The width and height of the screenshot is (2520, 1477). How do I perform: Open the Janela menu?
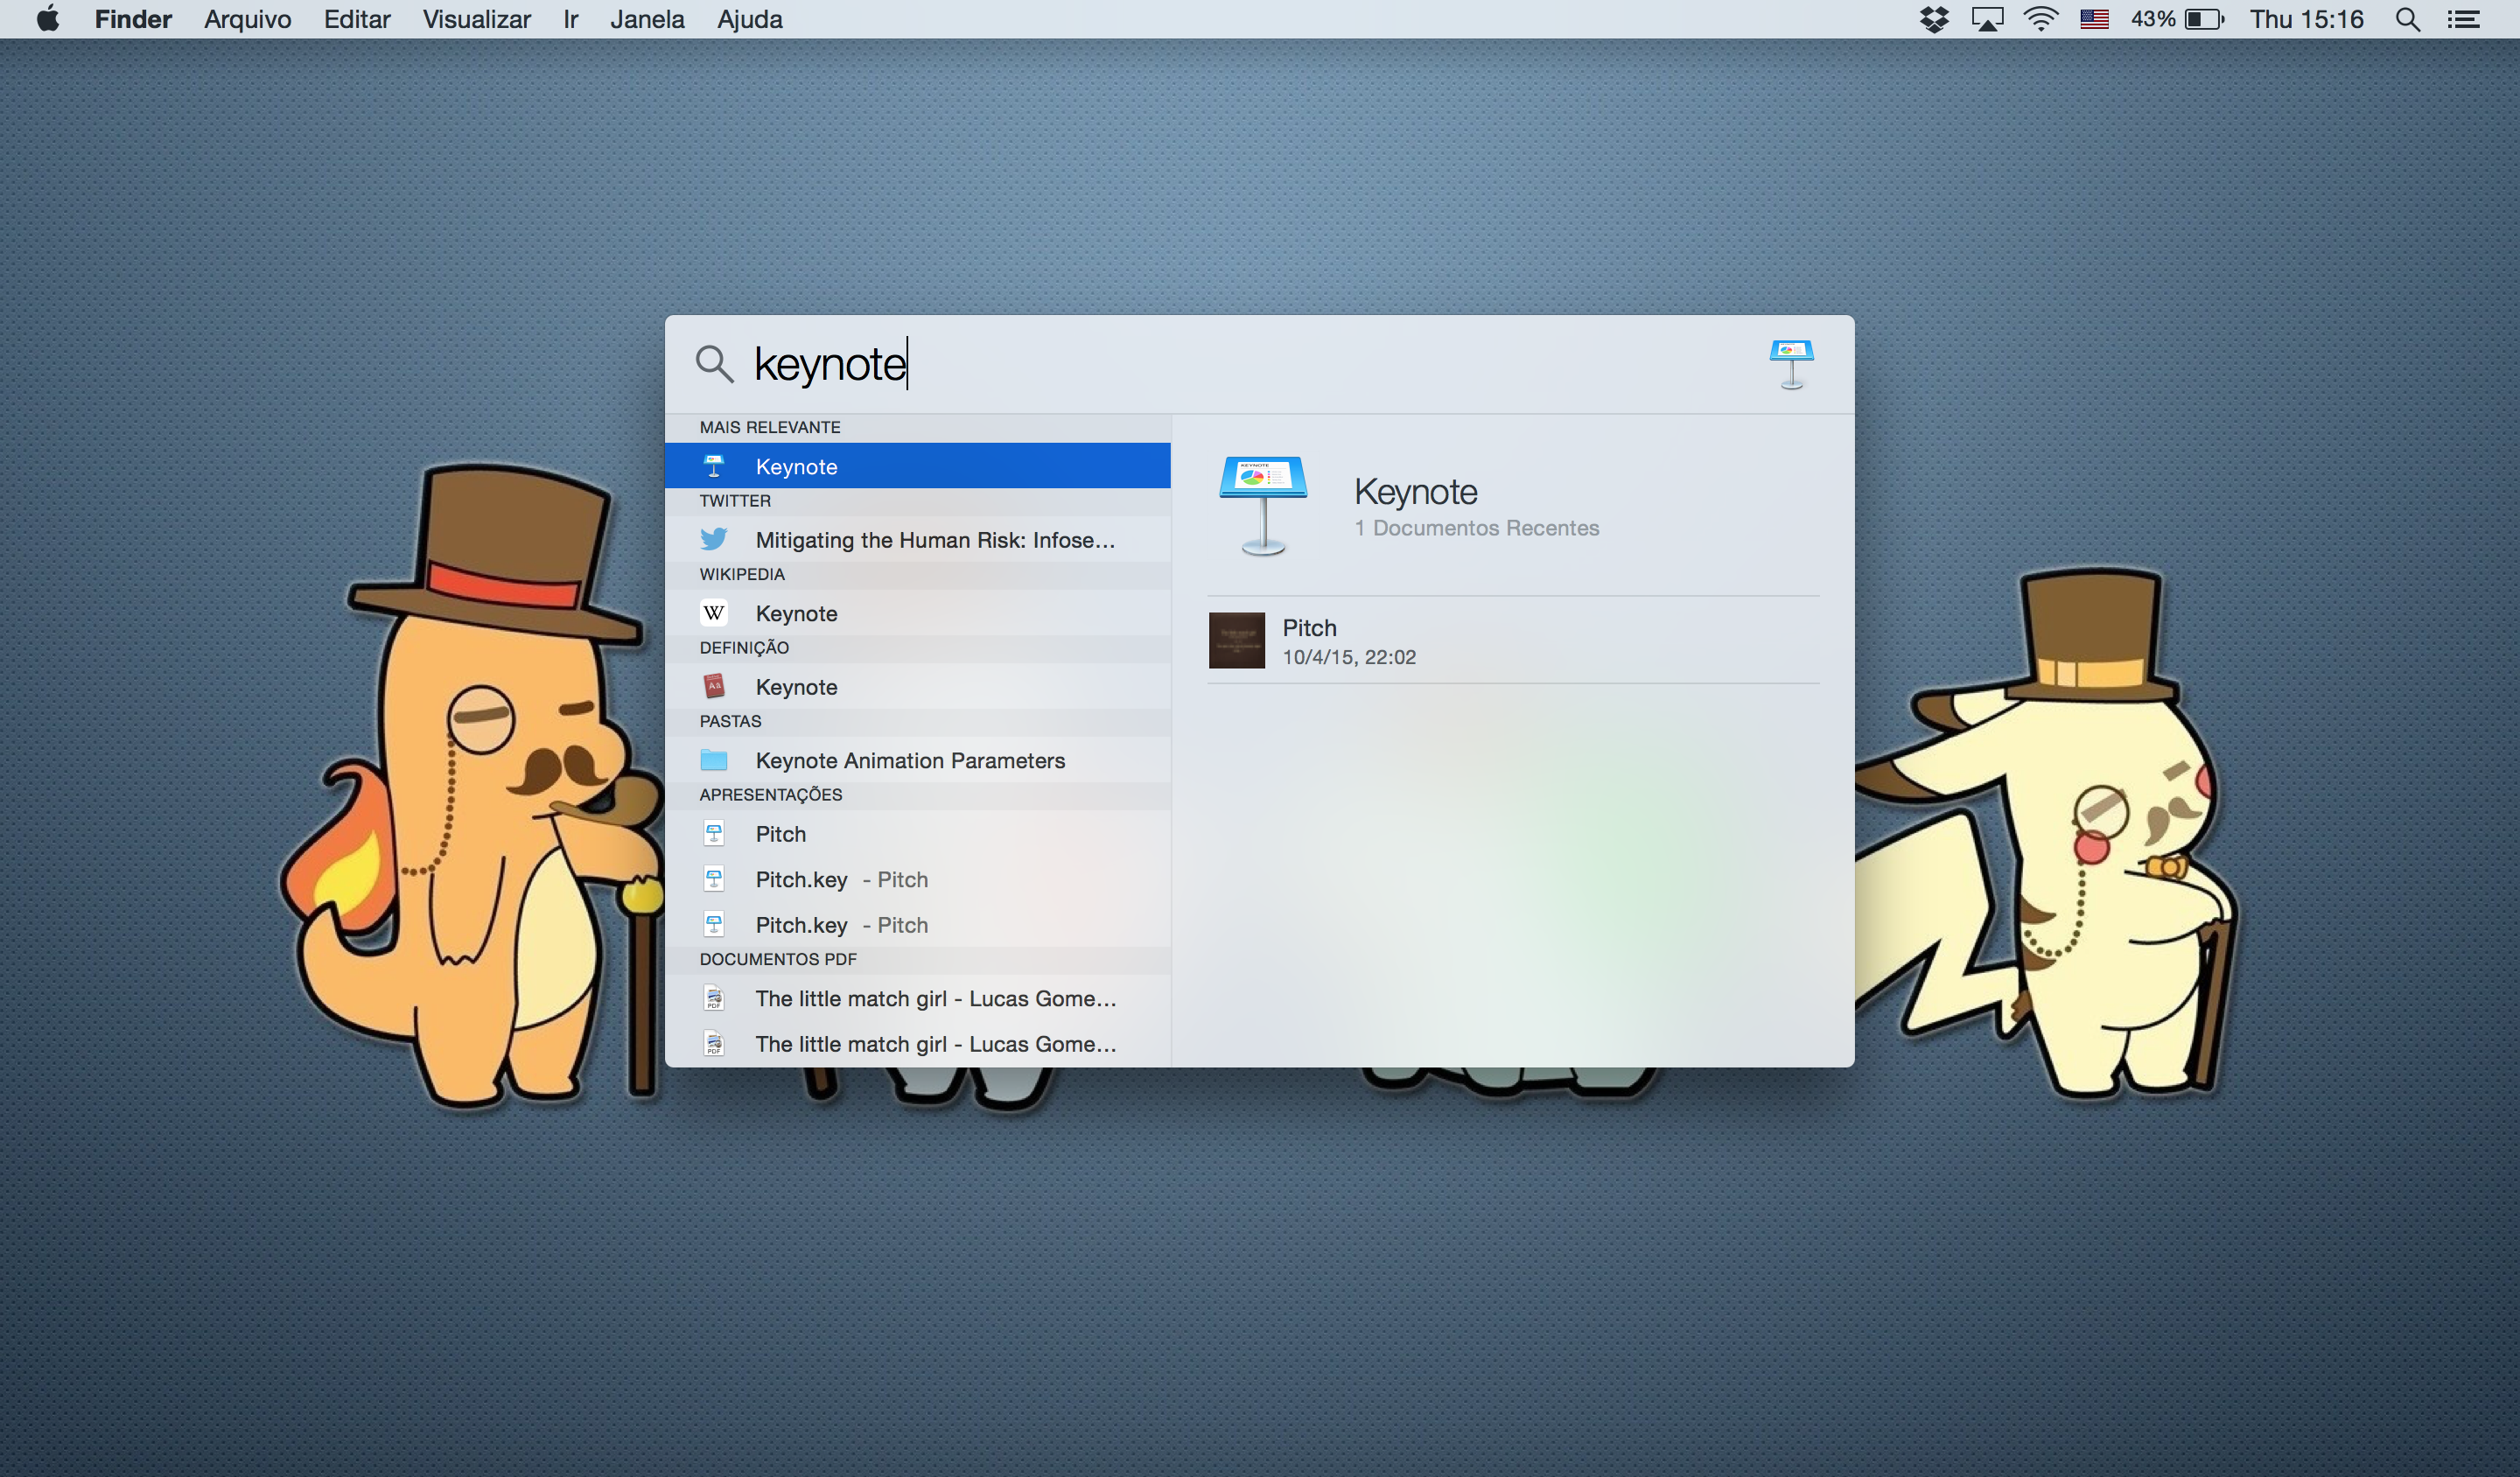[x=647, y=19]
